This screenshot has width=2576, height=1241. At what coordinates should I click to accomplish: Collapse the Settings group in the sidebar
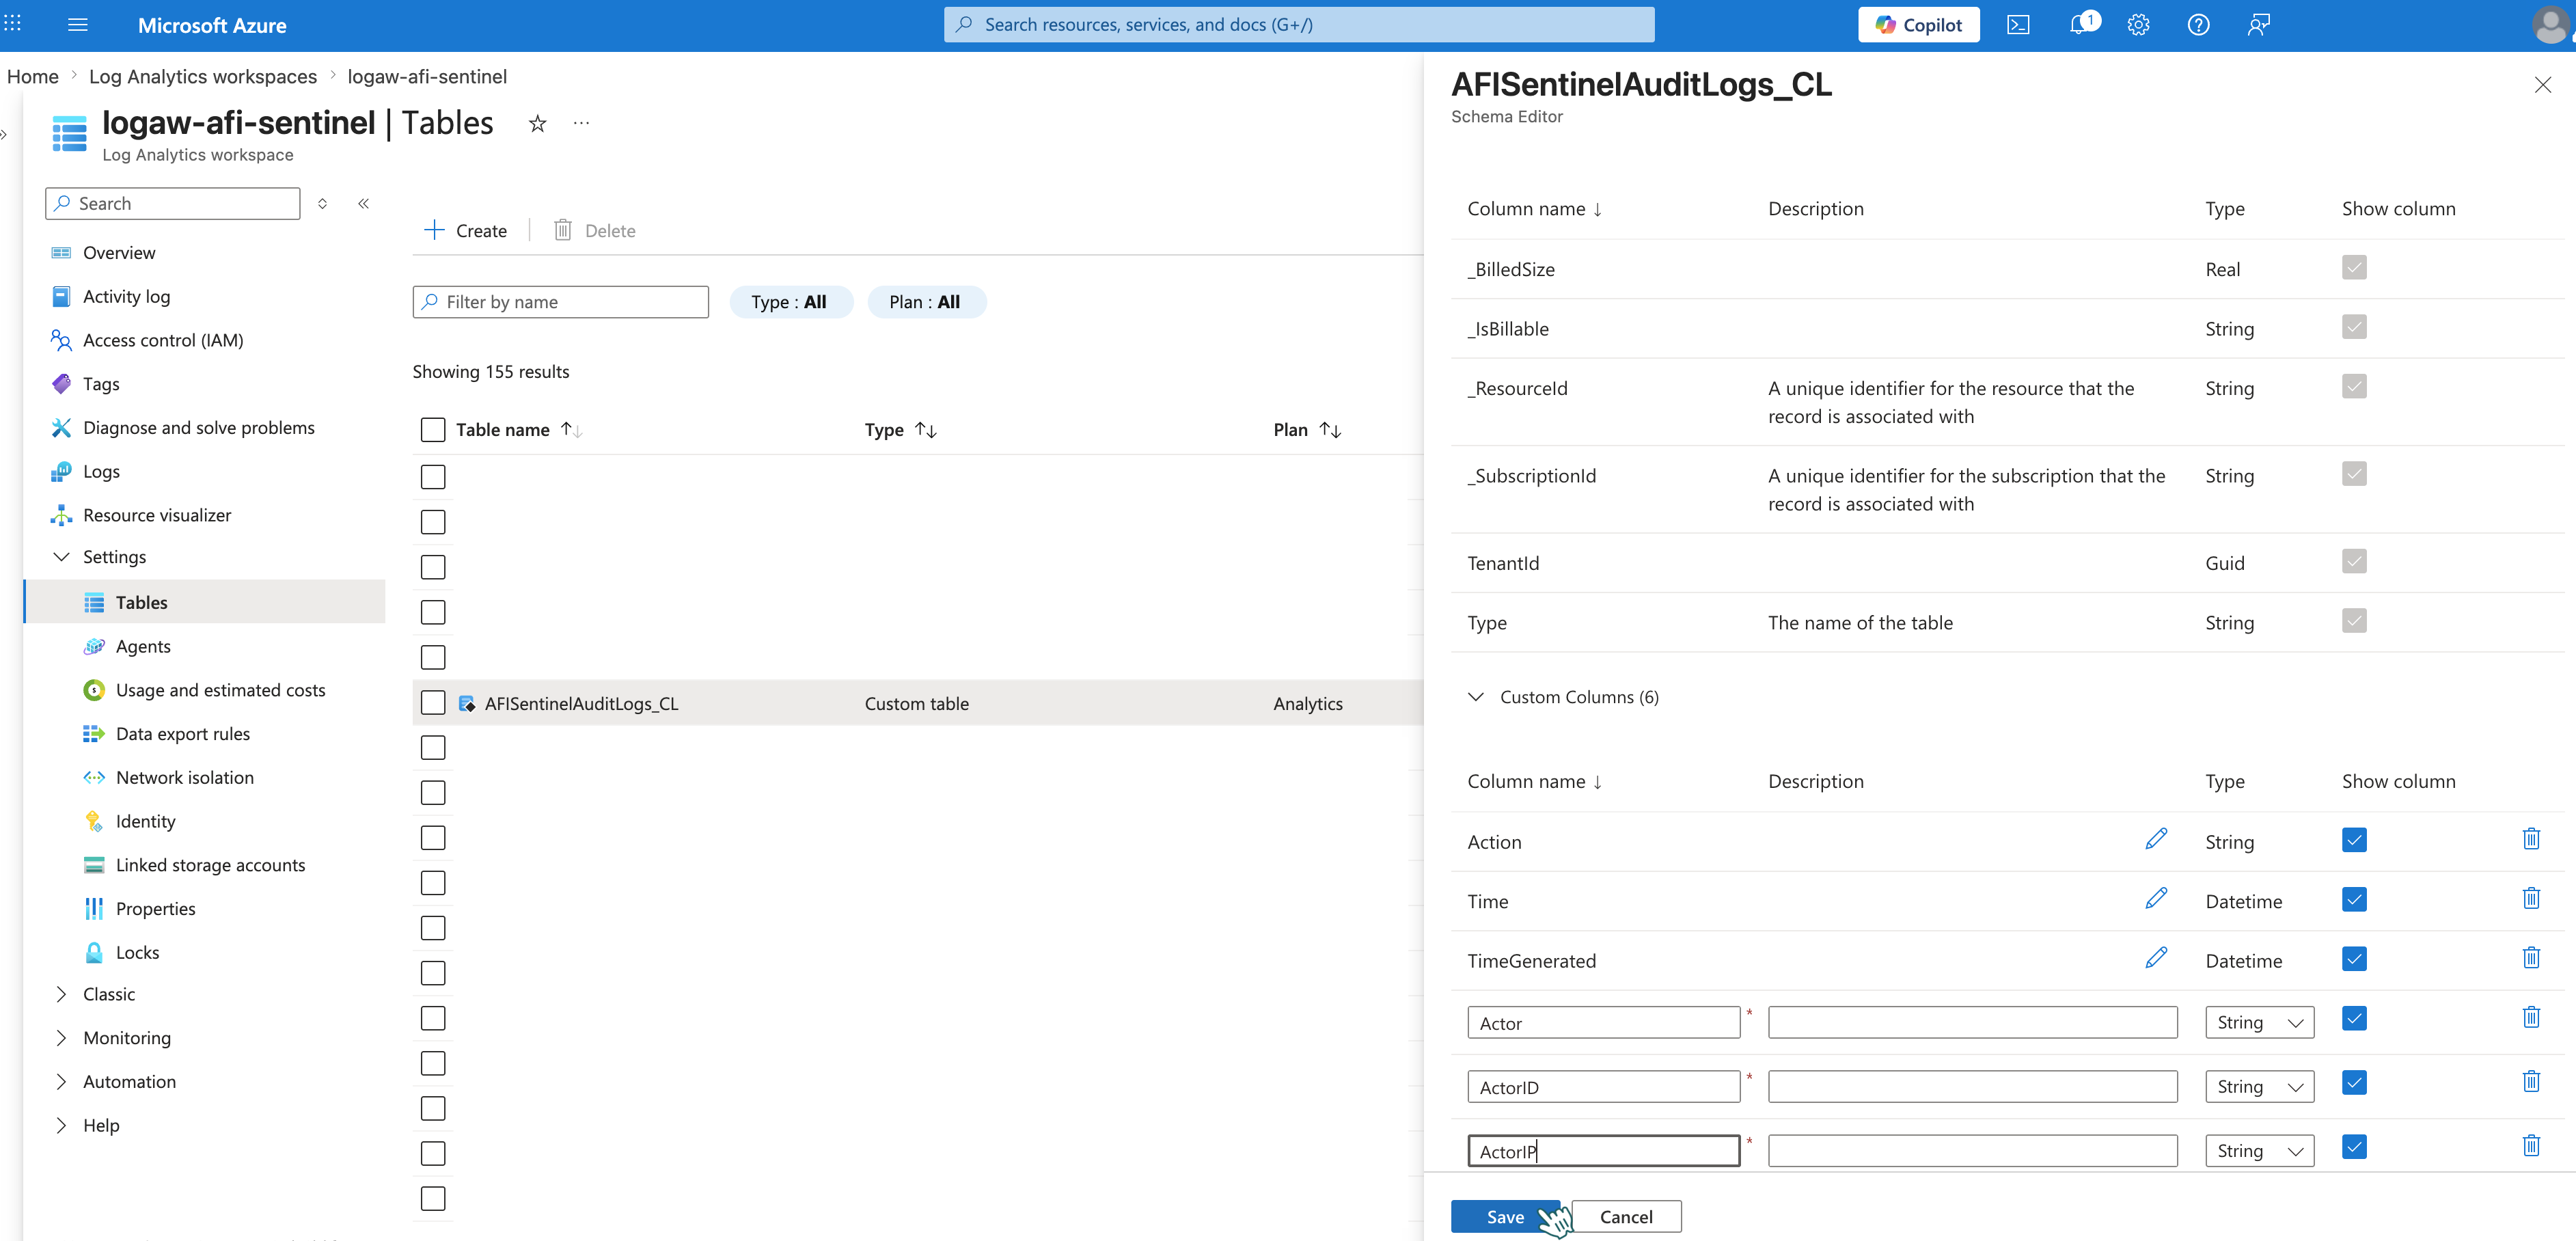(x=61, y=557)
